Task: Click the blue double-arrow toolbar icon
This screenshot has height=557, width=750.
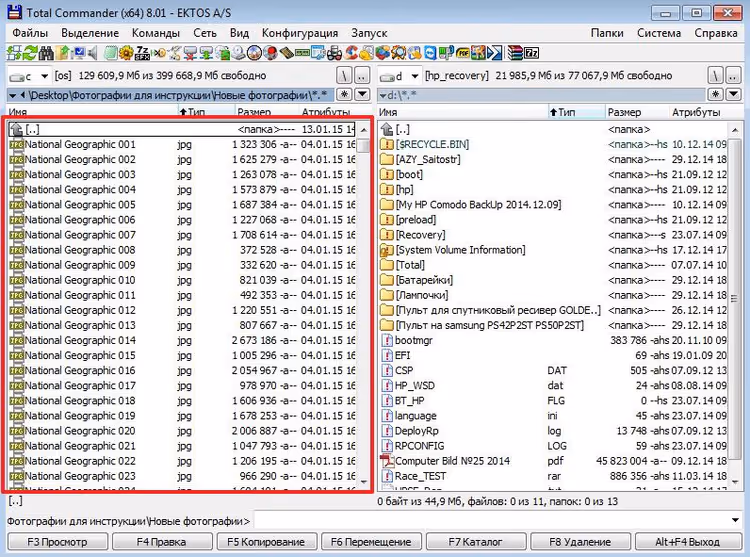Action: coord(495,53)
